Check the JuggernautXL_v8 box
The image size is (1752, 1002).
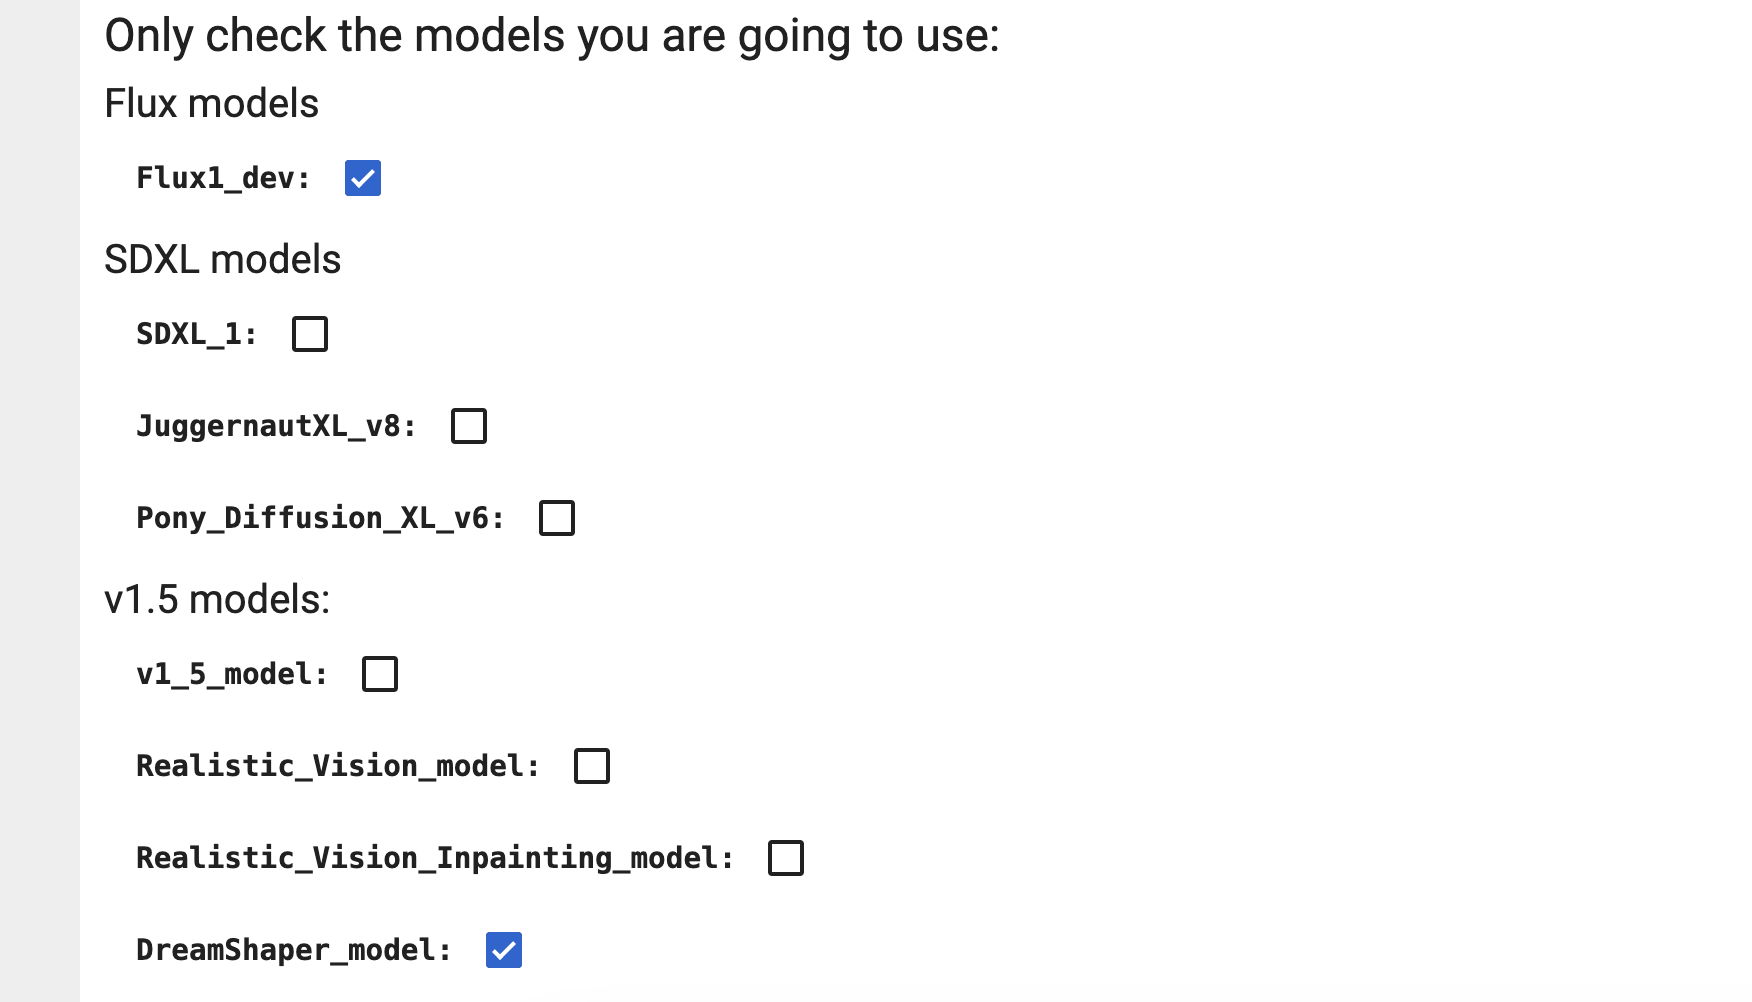click(467, 426)
